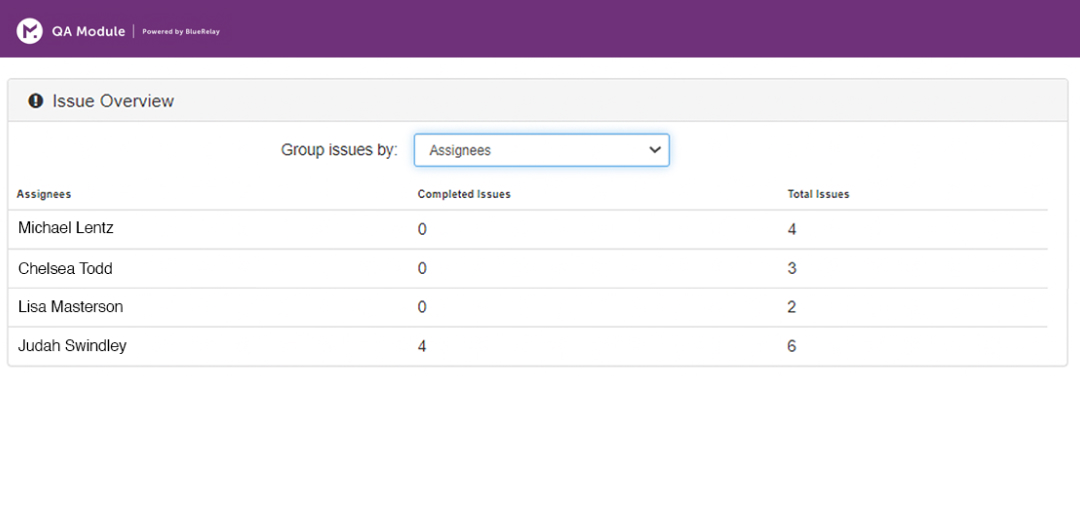Click the Powered by BlueRelay text

[180, 32]
